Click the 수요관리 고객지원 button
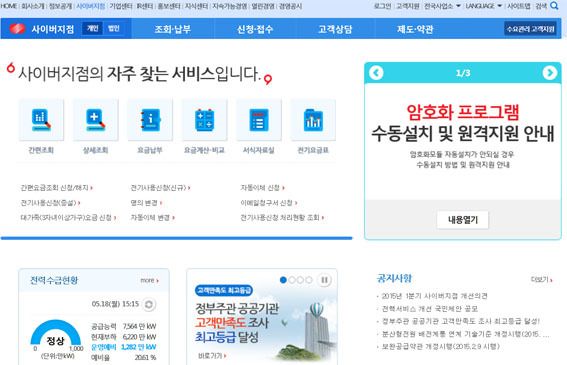This screenshot has height=365, width=567. click(x=530, y=29)
